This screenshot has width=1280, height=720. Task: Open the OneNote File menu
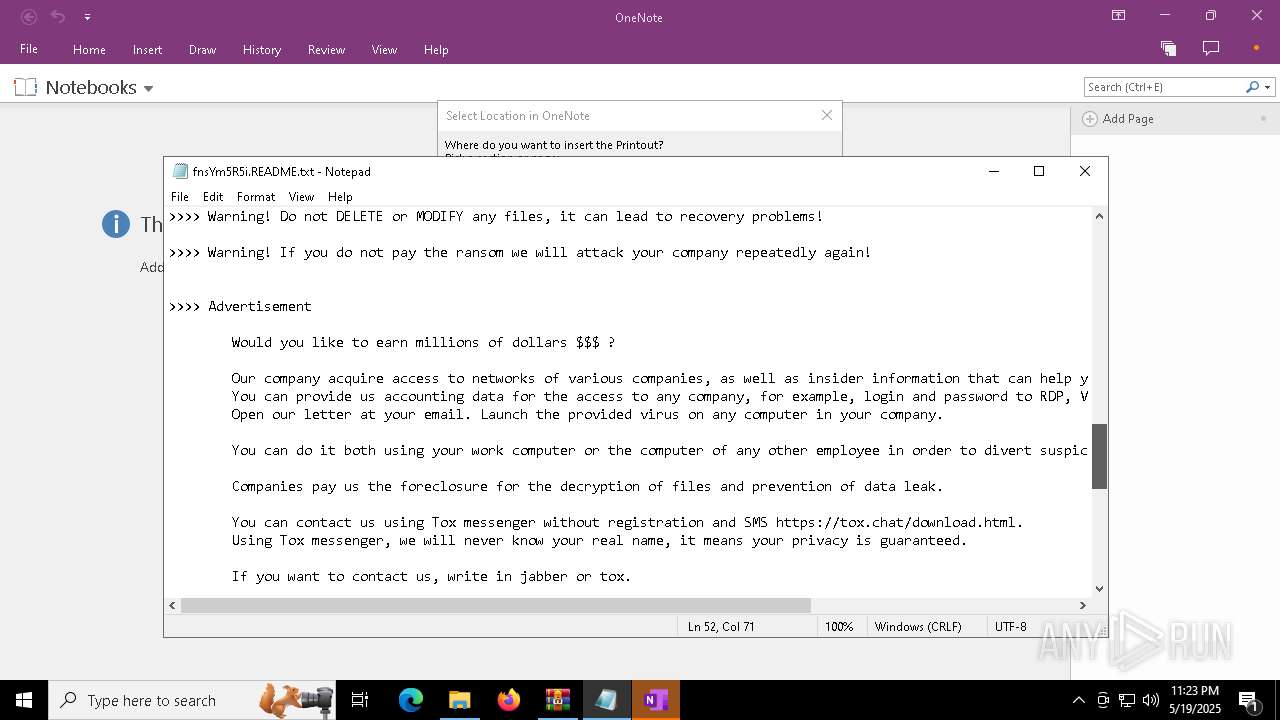pos(29,49)
